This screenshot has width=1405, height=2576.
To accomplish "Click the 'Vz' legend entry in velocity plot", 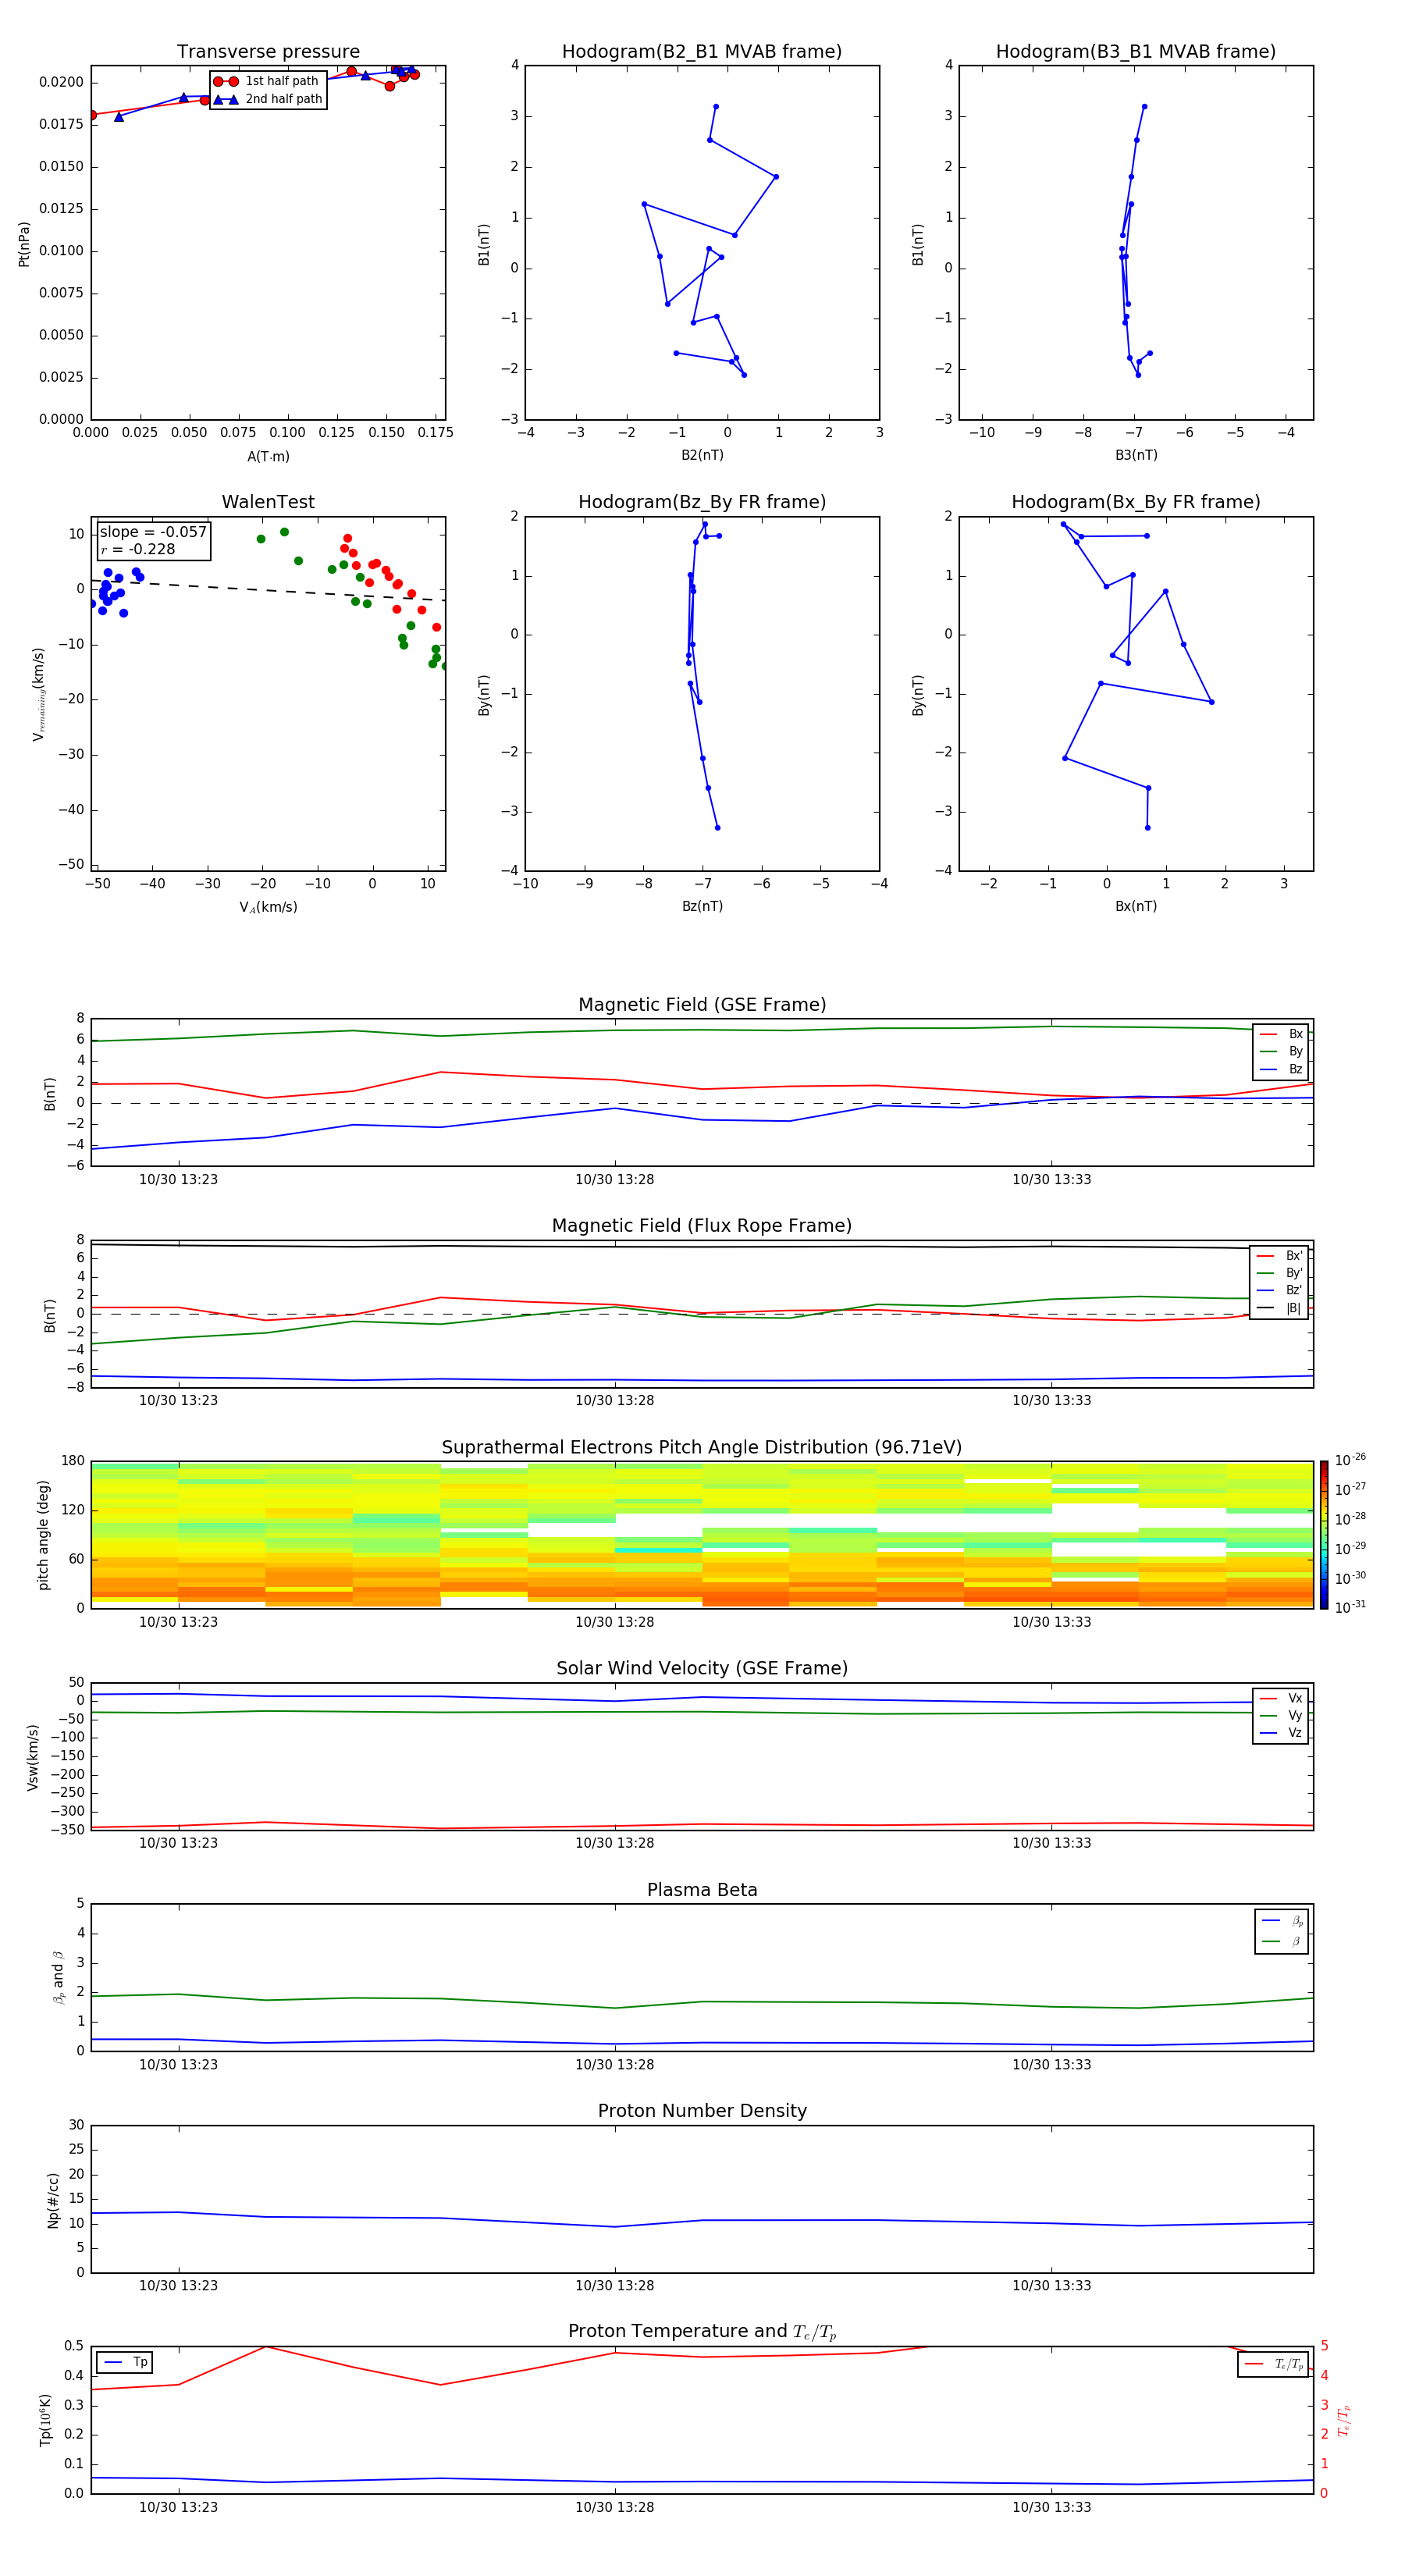I will click(x=1281, y=1733).
